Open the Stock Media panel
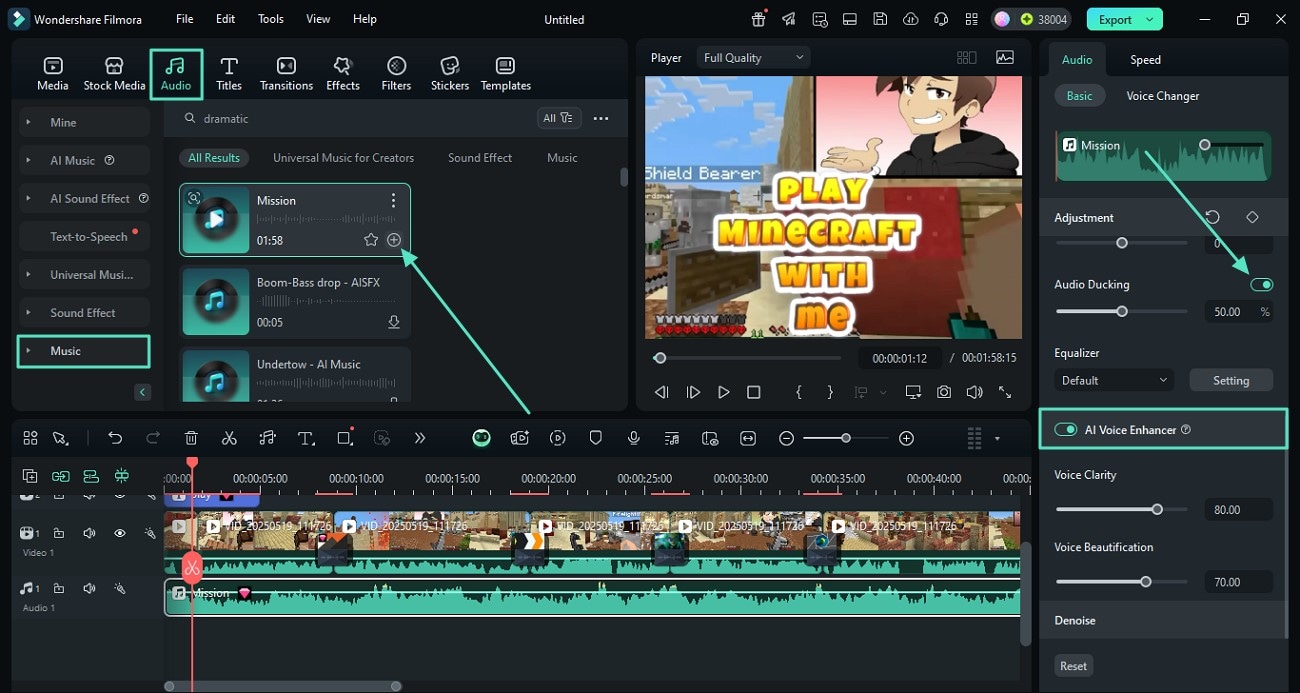This screenshot has height=693, width=1300. 114,74
